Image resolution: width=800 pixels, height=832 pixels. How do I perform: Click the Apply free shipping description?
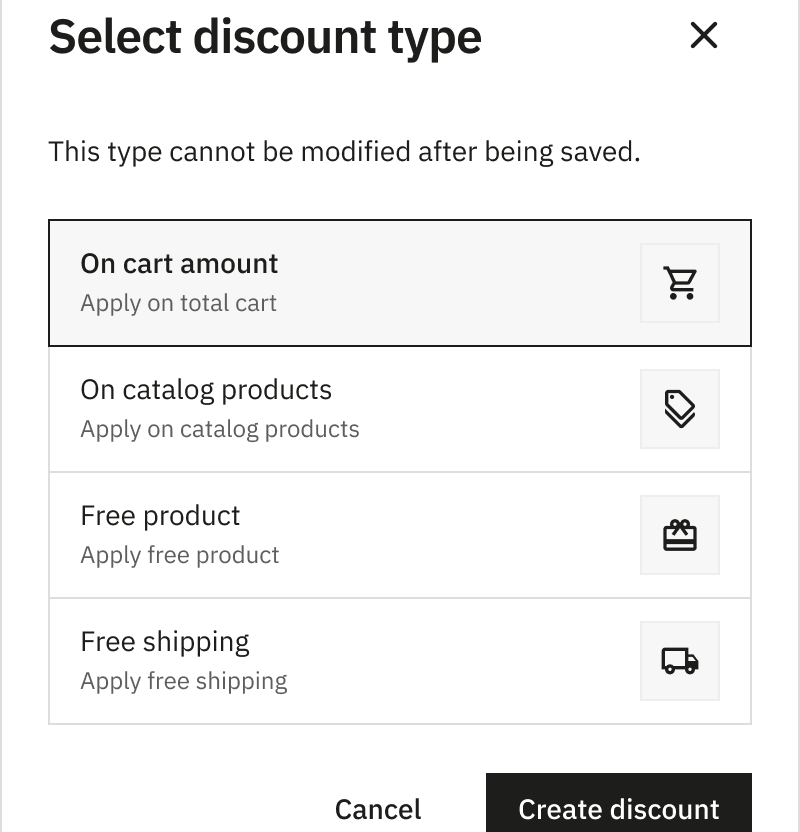[184, 681]
